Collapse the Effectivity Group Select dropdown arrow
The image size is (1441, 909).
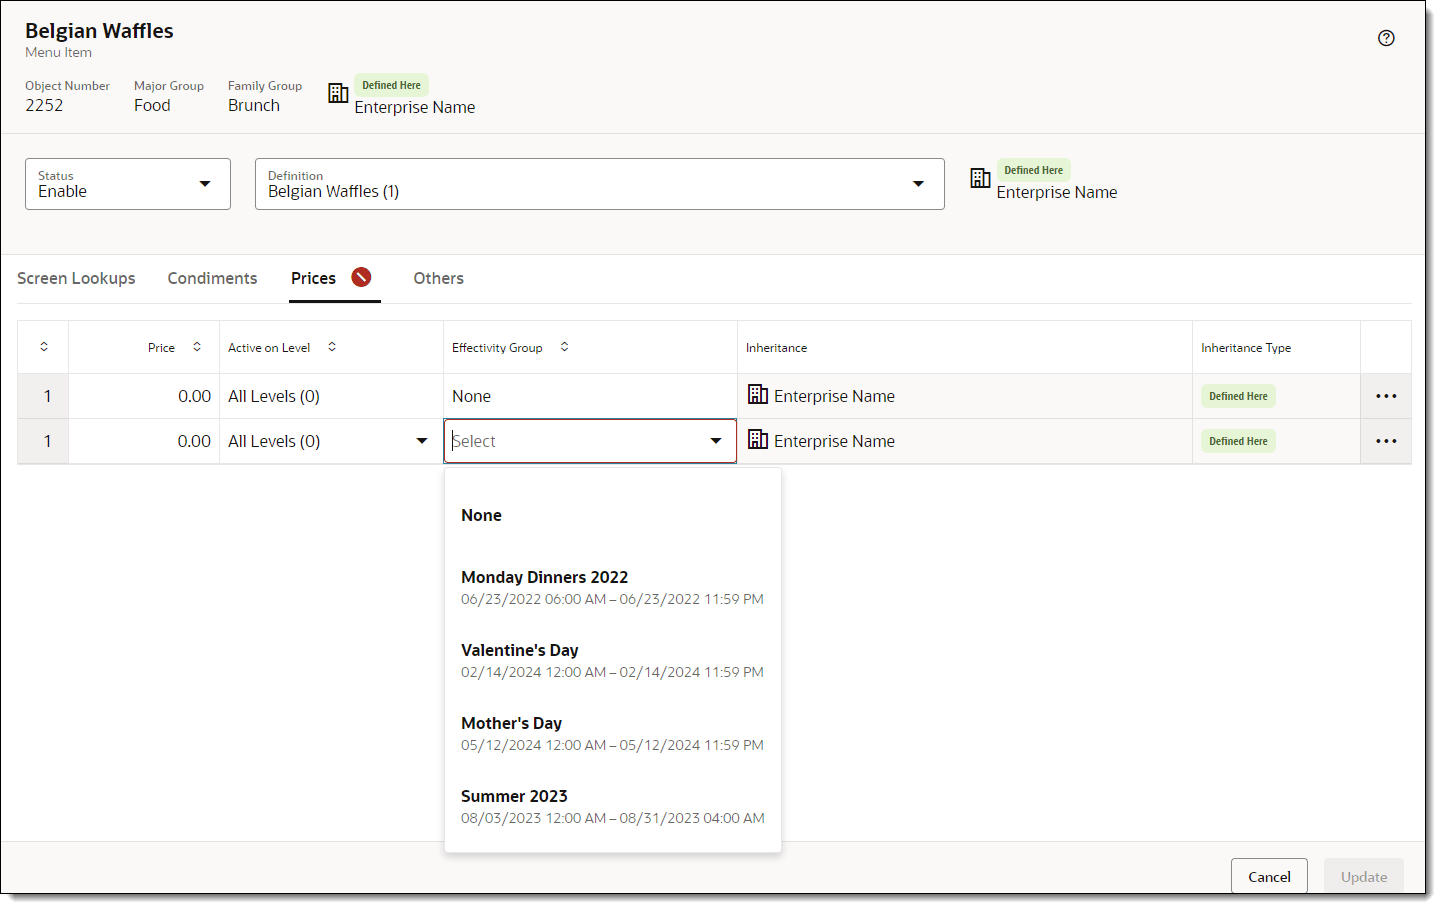[716, 441]
